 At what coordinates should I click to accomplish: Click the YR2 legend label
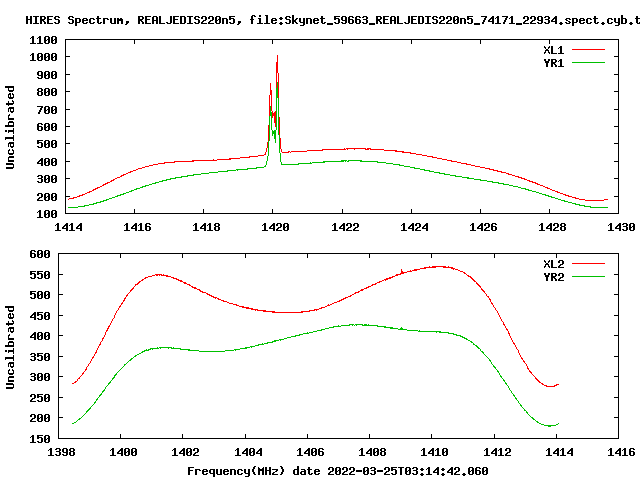pyautogui.click(x=553, y=277)
